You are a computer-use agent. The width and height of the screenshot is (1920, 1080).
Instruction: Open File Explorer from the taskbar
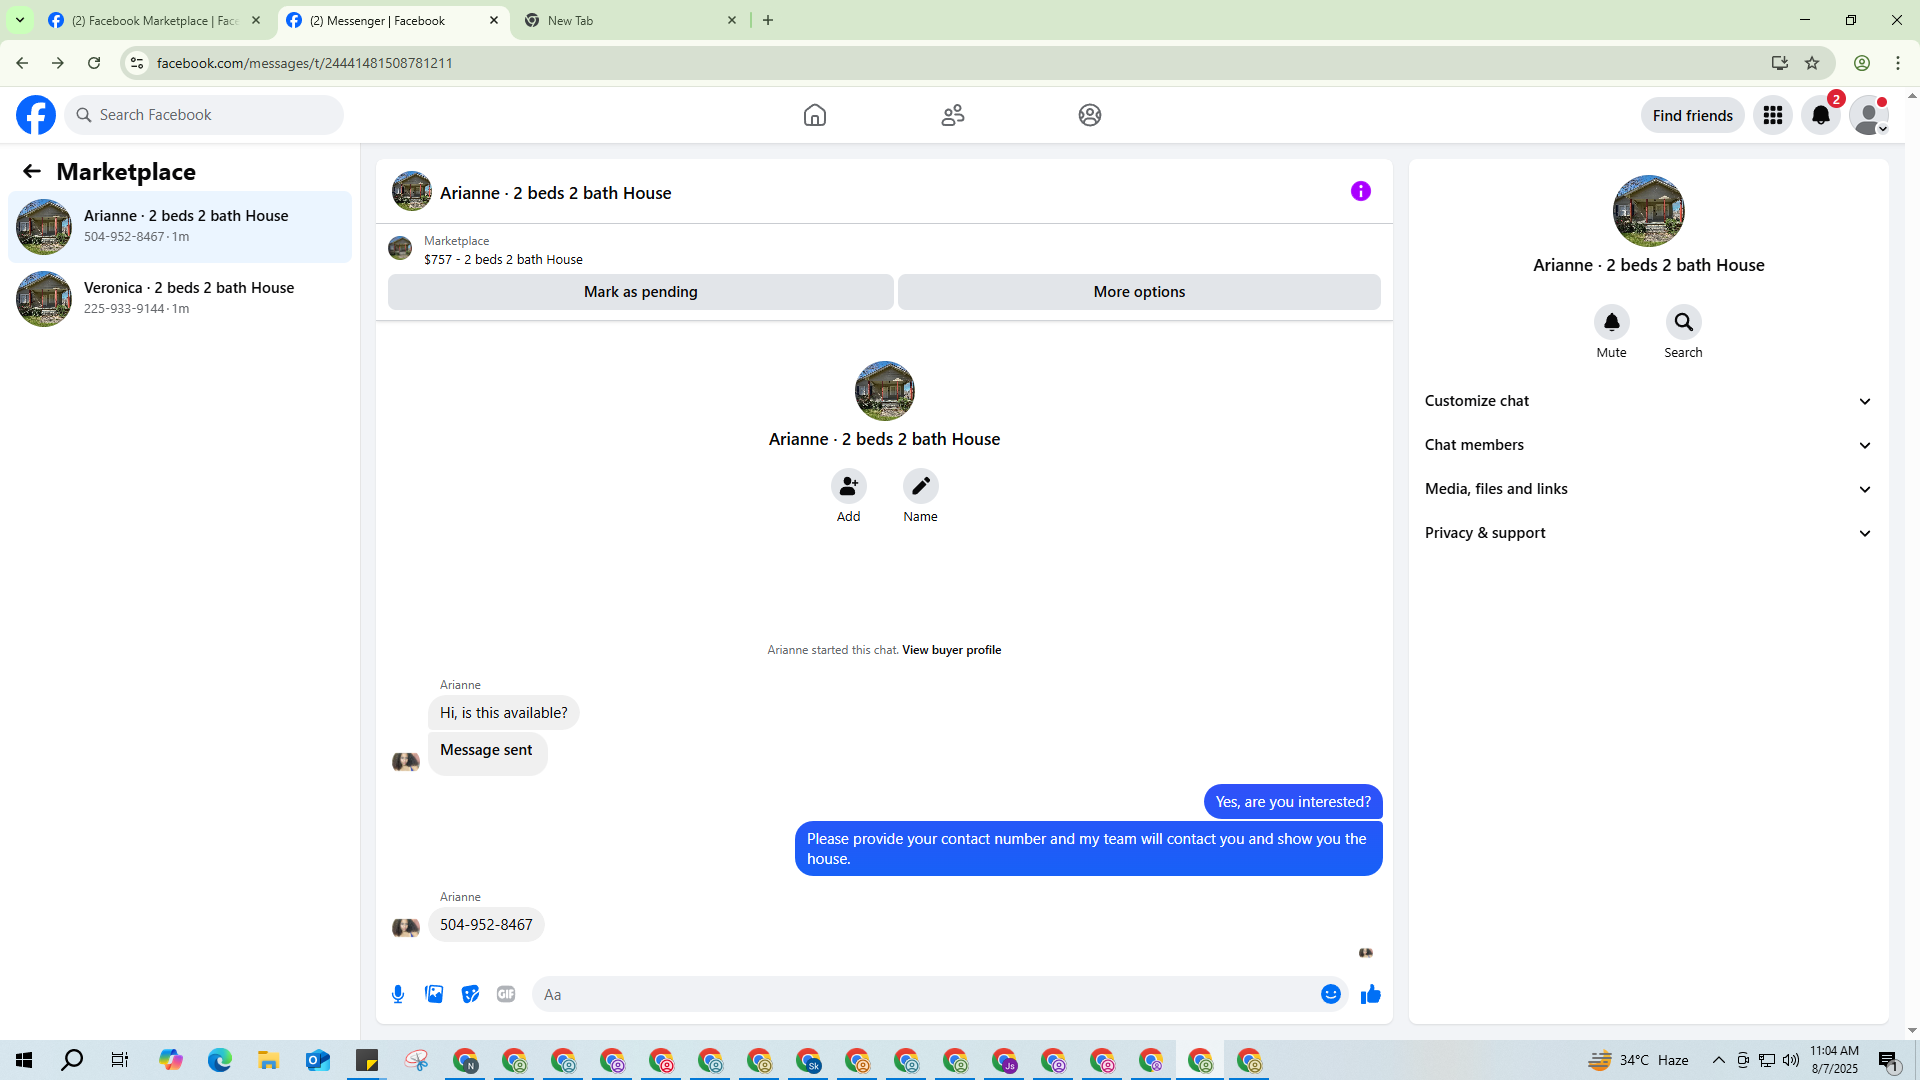point(268,1060)
